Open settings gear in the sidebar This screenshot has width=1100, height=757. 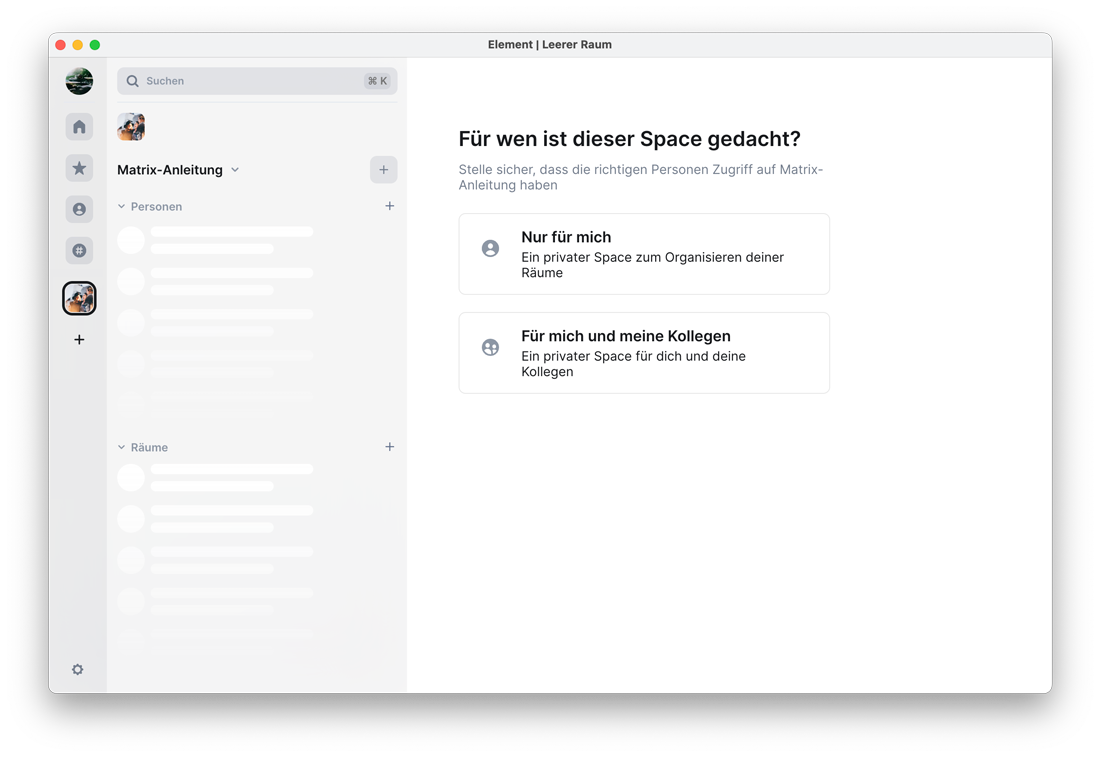coord(78,669)
